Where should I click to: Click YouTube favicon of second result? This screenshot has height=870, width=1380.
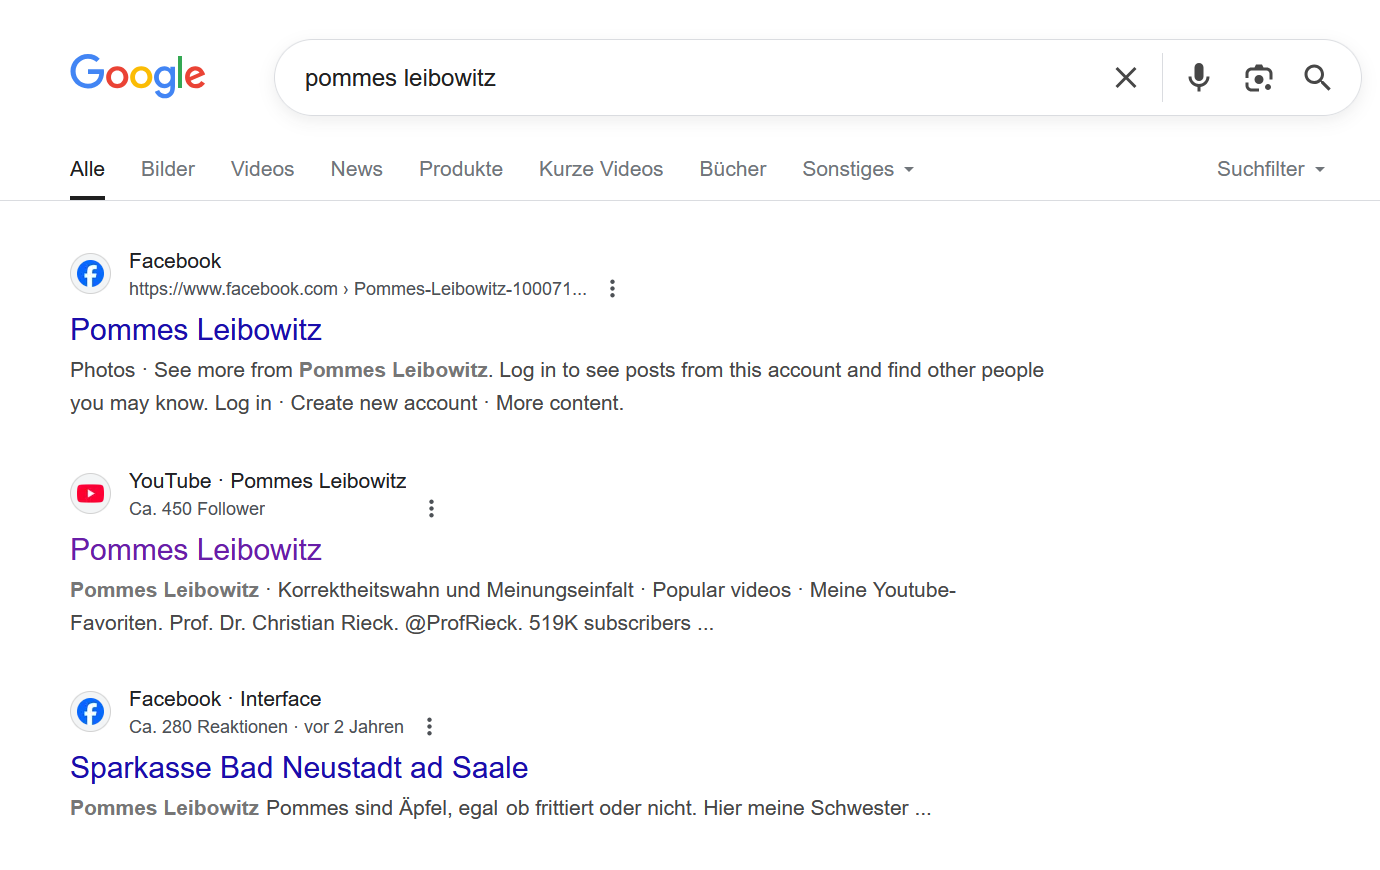tap(91, 494)
